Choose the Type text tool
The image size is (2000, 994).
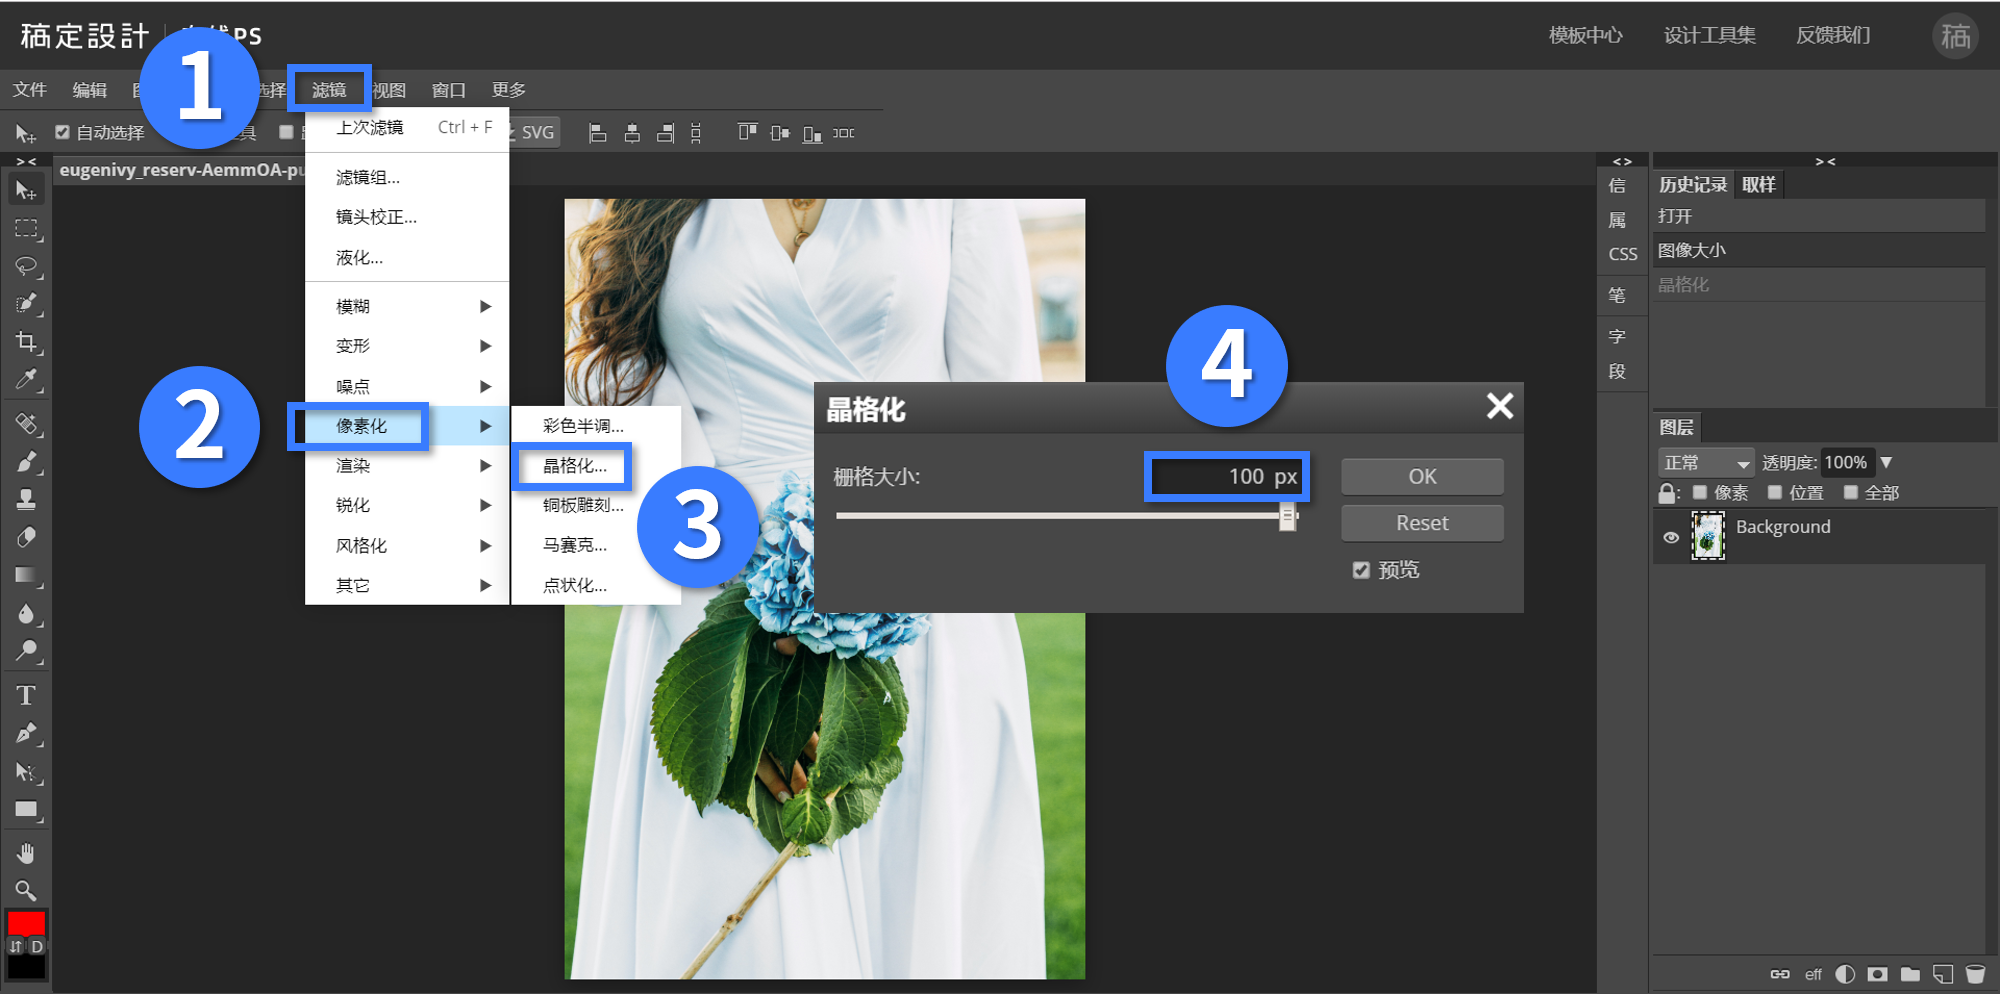(x=27, y=695)
